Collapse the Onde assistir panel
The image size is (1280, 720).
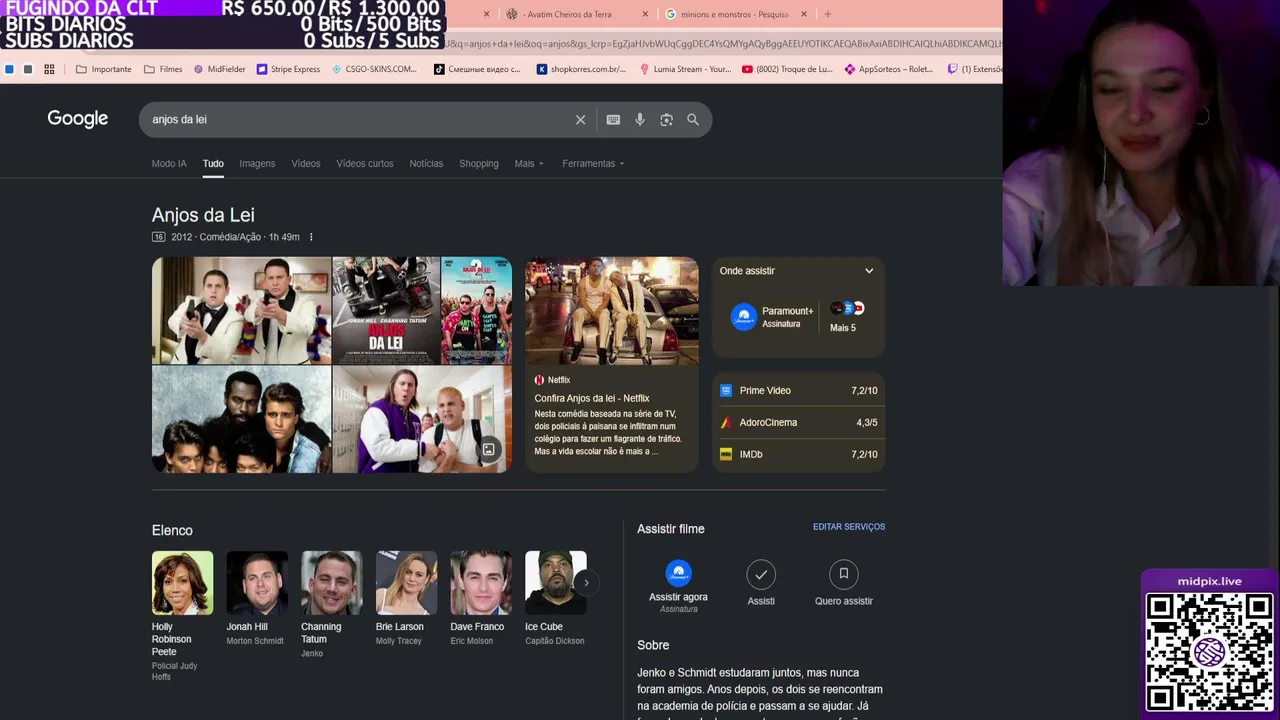(869, 271)
